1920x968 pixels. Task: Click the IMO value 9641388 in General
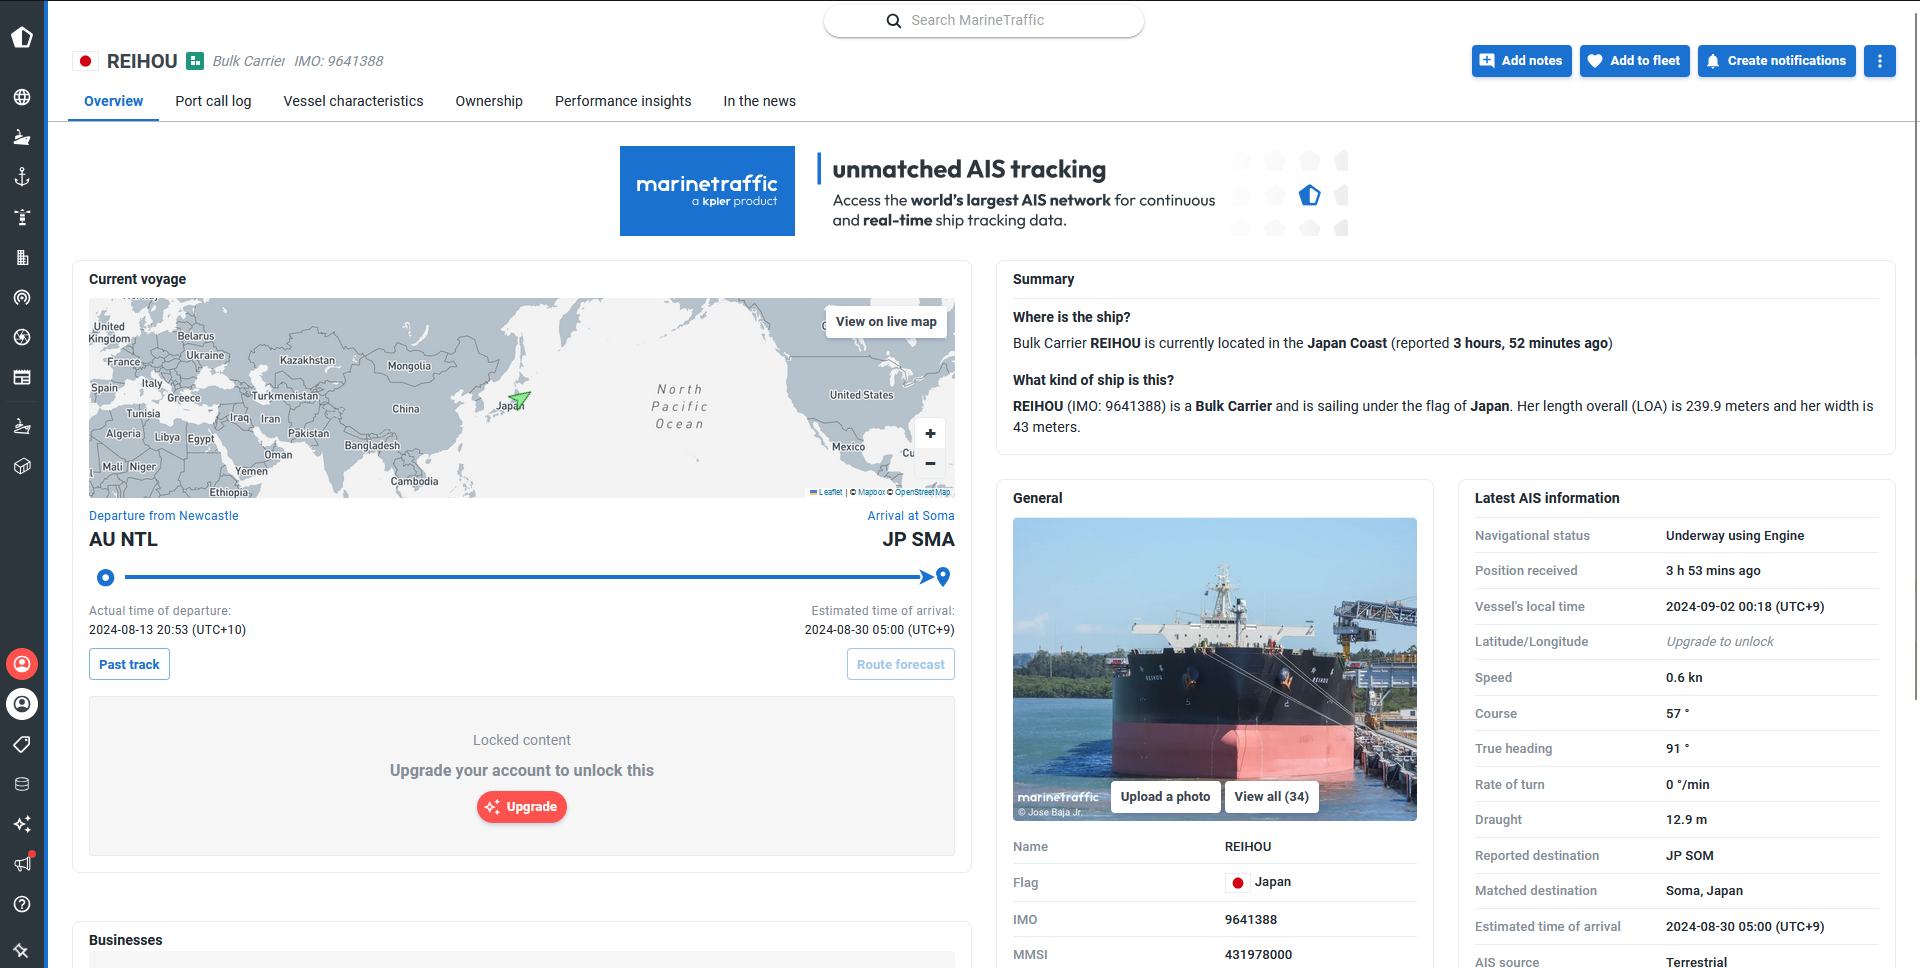[x=1251, y=920]
